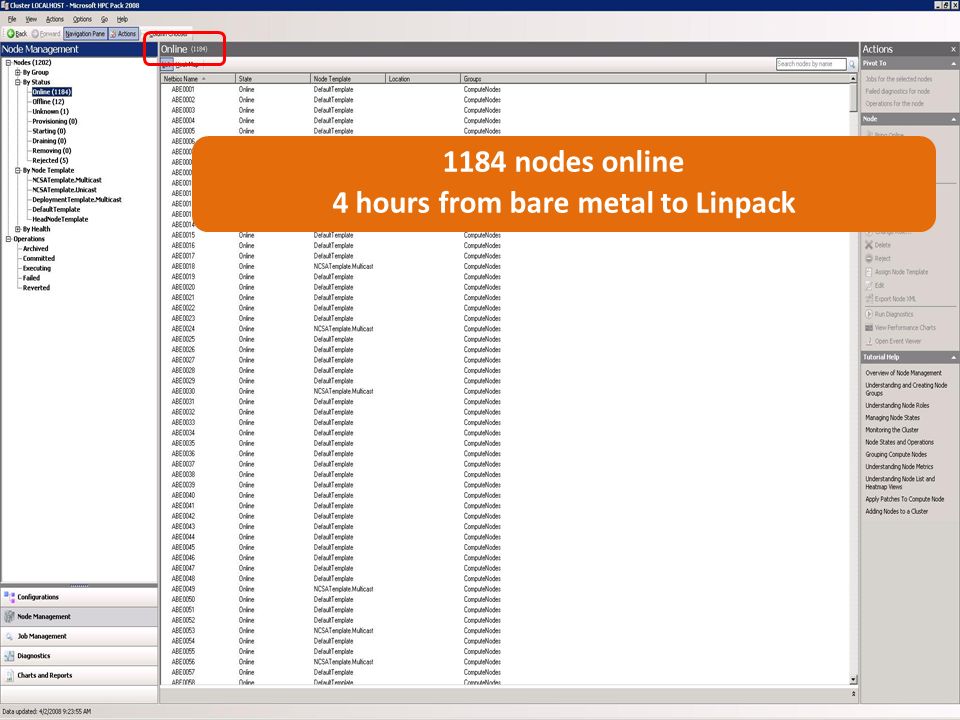960x720 pixels.
Task: Collapse the Nodes (1202) tree root
Action: (8, 62)
